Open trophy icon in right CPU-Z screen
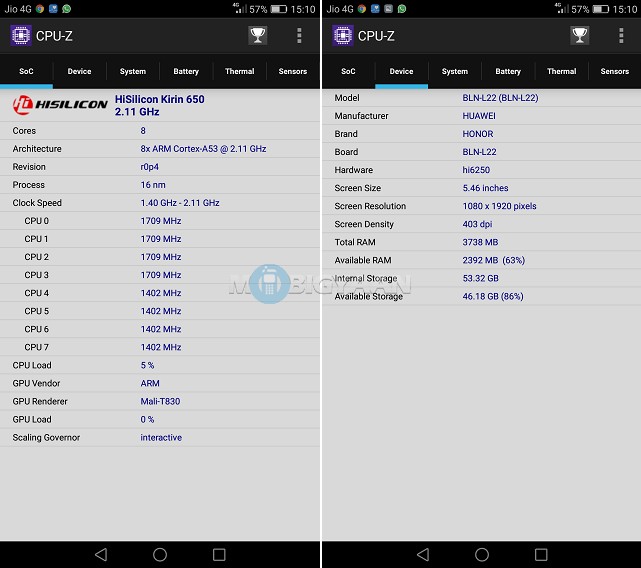This screenshot has width=641, height=568. coord(579,36)
